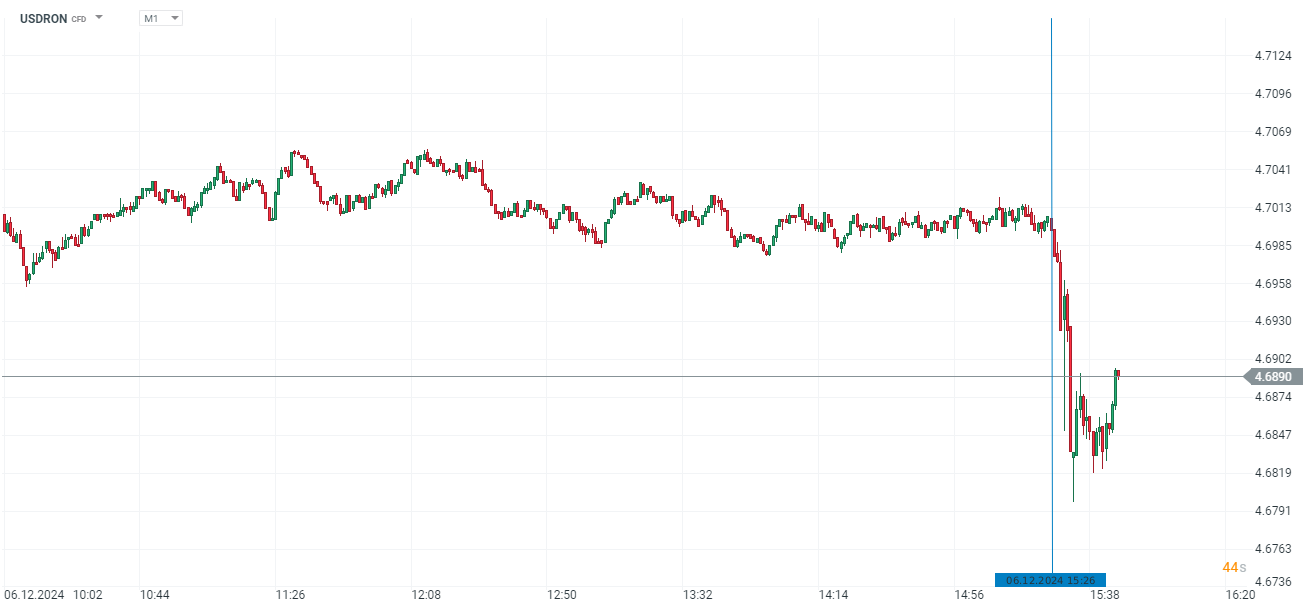
Task: Click the CFD instrument type label
Action: pyautogui.click(x=79, y=19)
